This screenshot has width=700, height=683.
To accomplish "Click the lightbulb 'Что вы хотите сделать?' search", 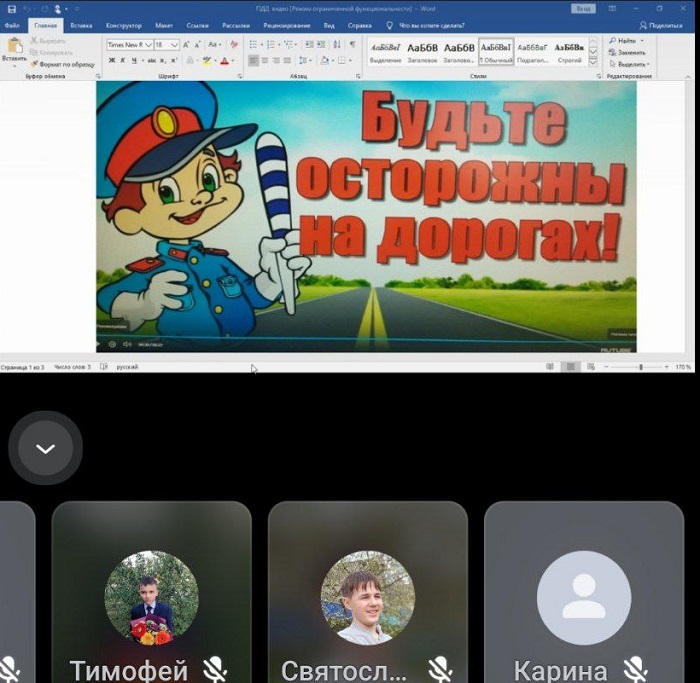I will click(x=426, y=25).
